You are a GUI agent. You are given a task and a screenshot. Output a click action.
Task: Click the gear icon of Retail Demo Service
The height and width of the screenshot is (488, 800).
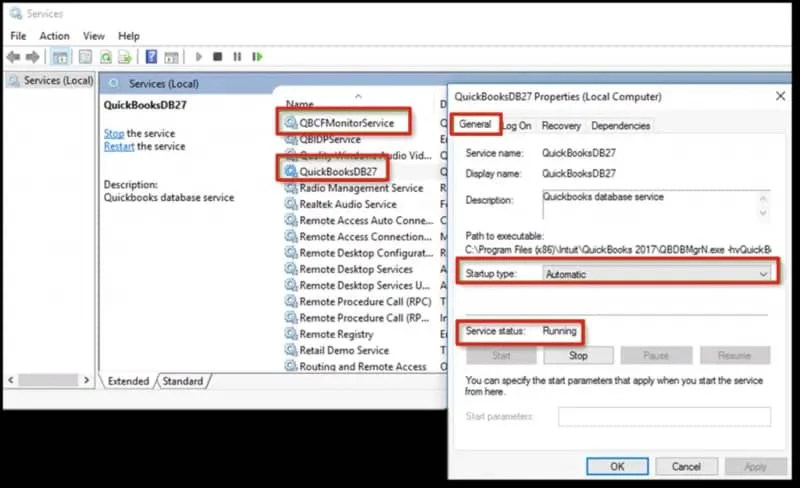click(291, 350)
